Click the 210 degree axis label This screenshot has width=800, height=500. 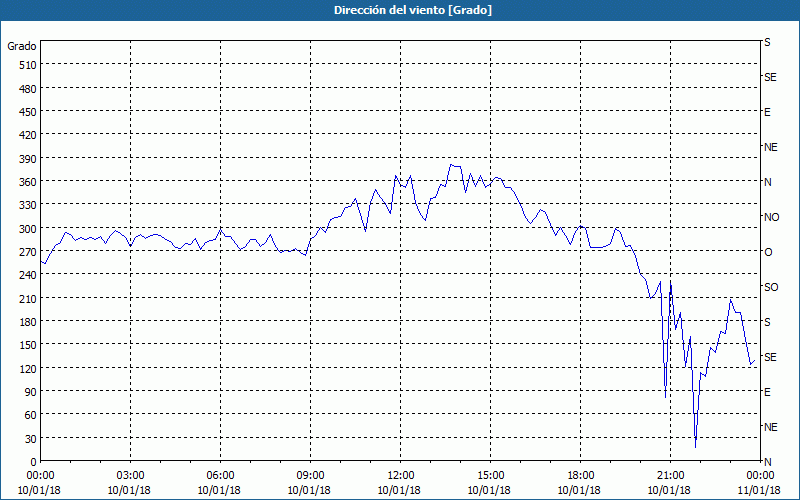(x=28, y=299)
